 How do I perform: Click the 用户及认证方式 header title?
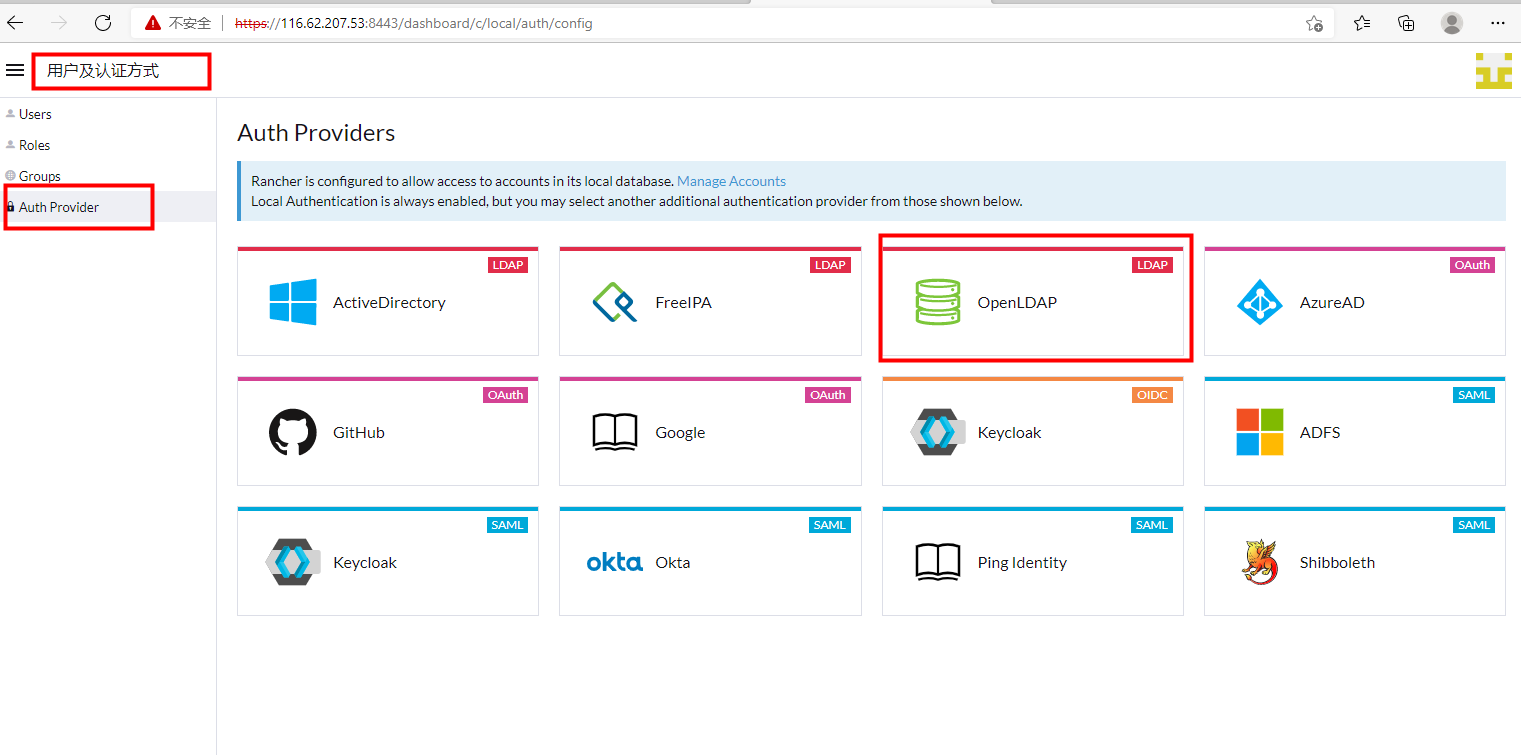(x=103, y=70)
